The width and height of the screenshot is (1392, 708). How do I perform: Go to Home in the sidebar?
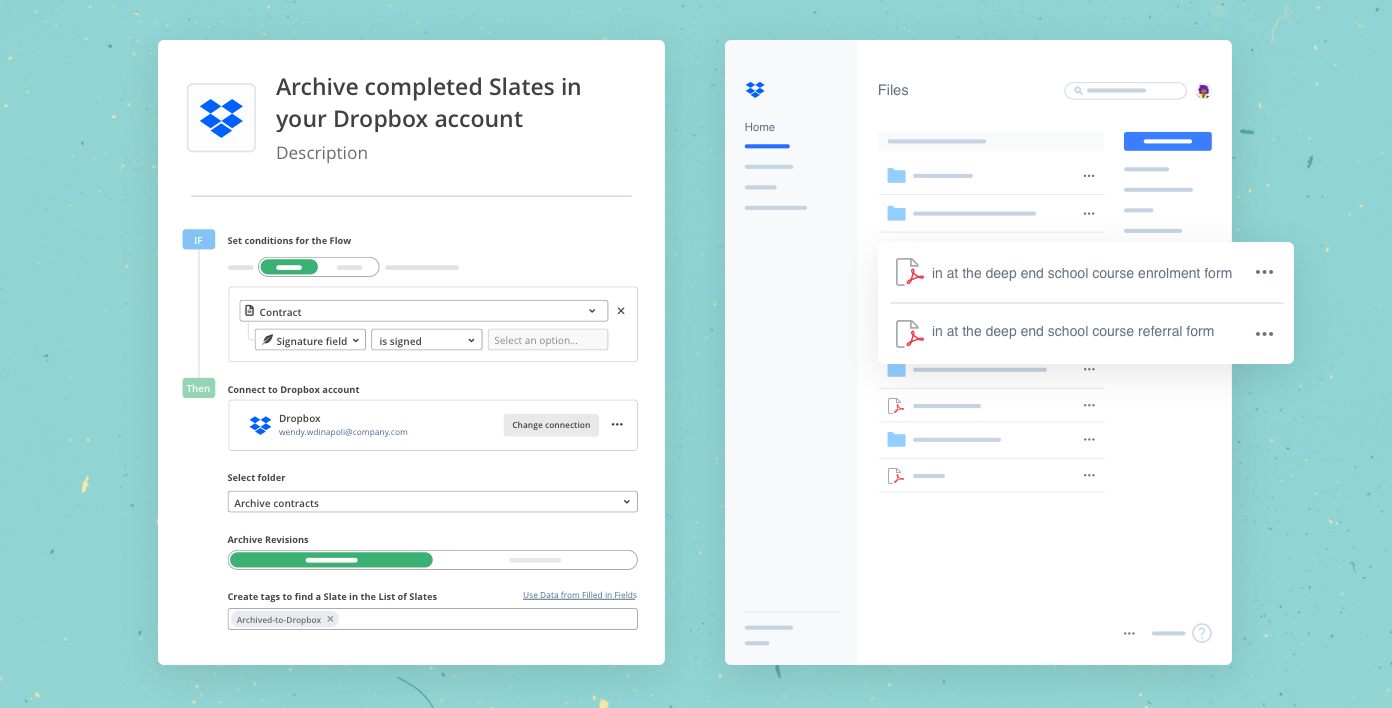[x=760, y=127]
